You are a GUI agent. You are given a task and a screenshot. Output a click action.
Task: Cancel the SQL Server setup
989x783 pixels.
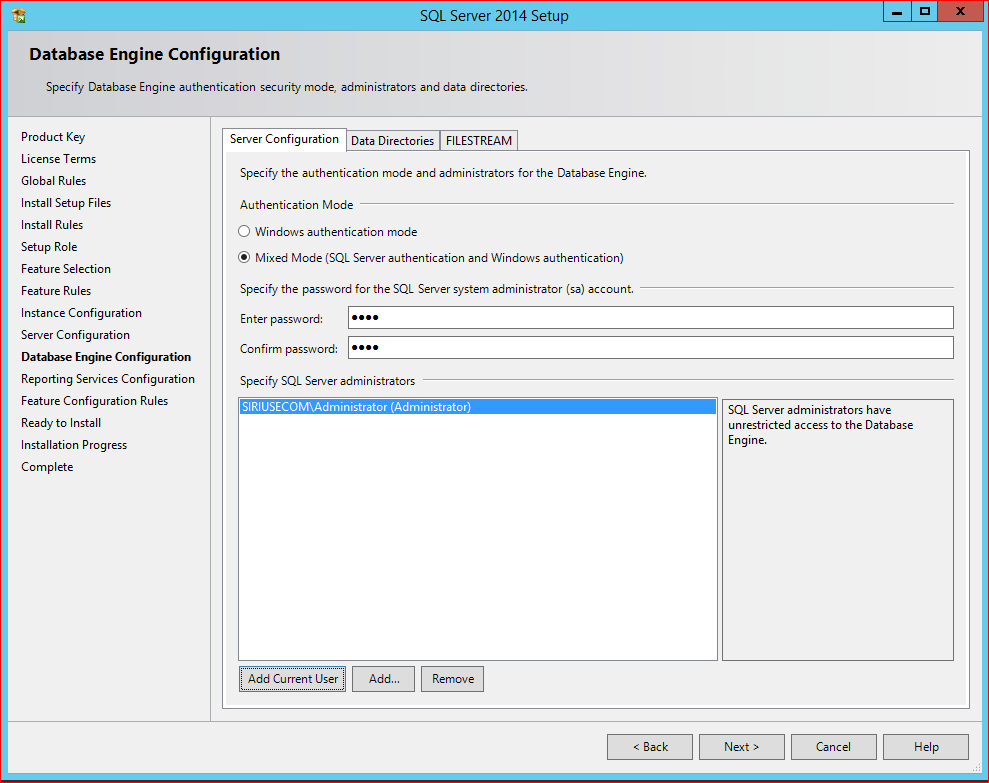[833, 747]
